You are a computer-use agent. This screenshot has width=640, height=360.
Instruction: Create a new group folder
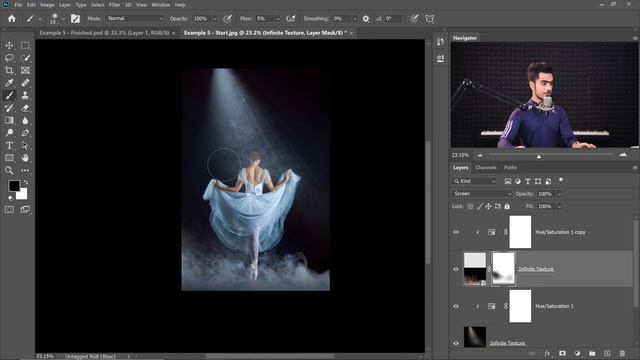[x=592, y=353]
